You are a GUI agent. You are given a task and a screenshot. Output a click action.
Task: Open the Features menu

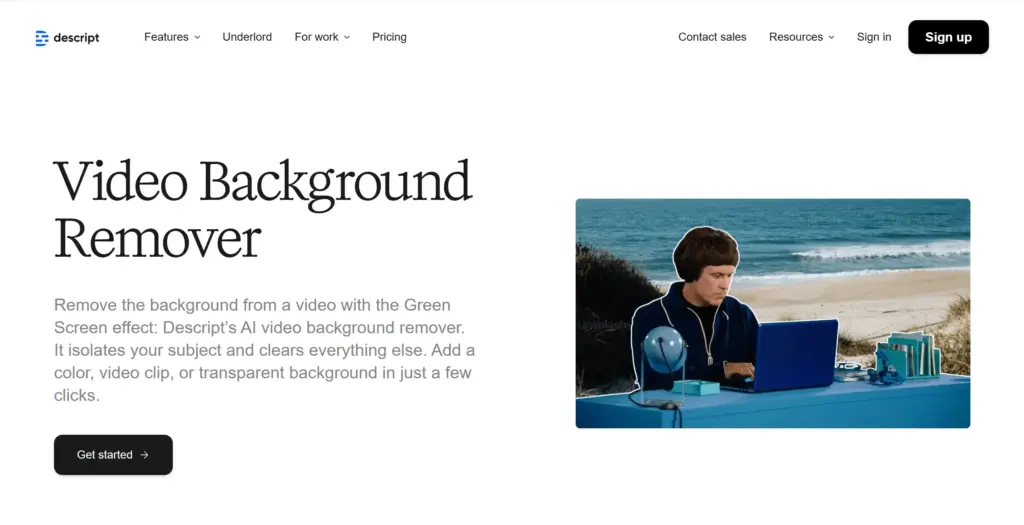[166, 37]
